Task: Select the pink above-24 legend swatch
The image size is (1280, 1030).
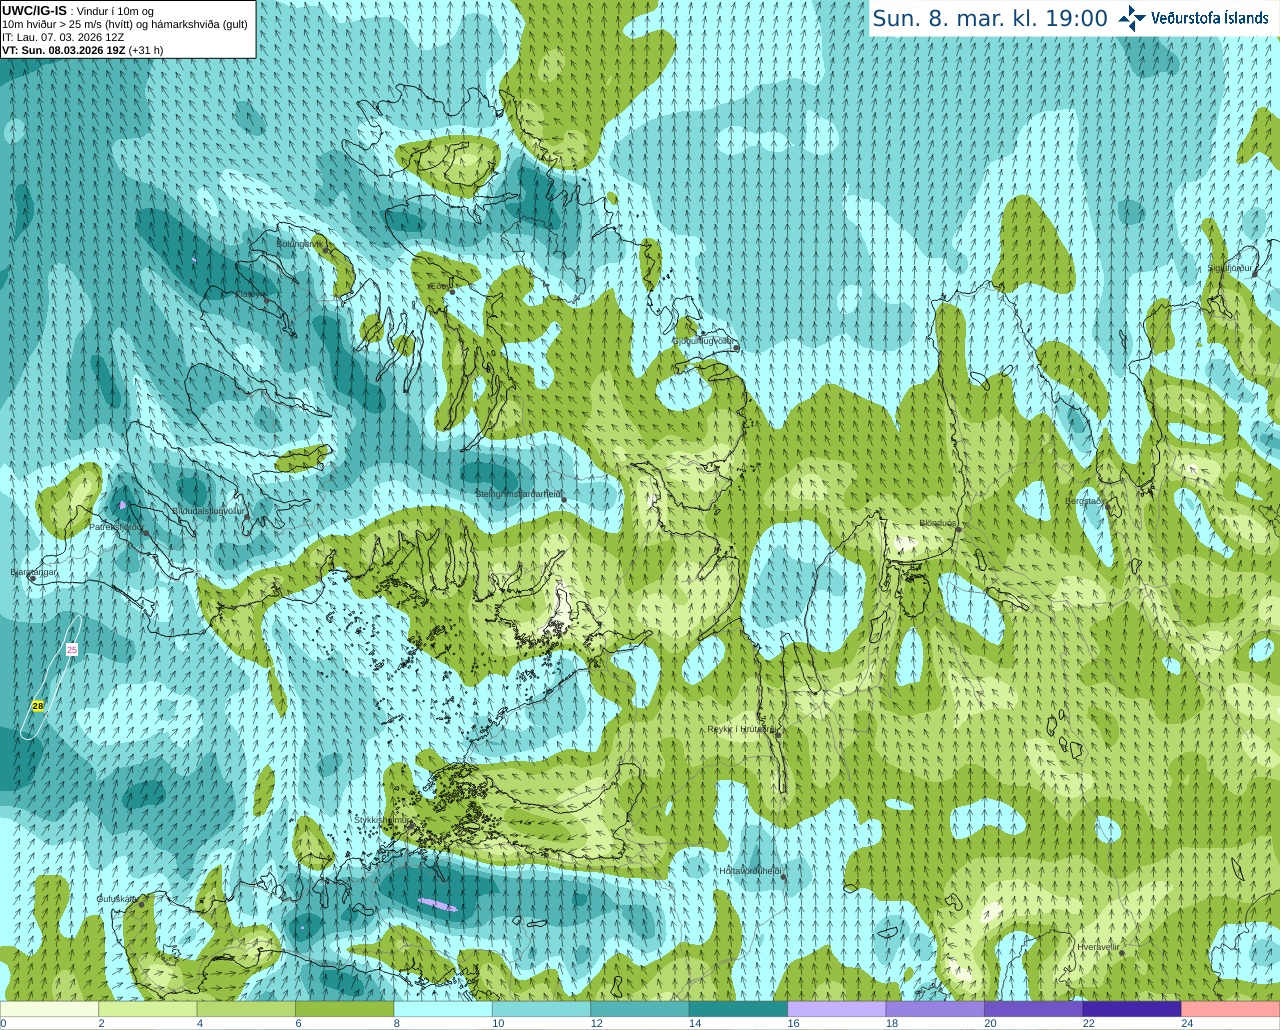Action: point(1230,1009)
